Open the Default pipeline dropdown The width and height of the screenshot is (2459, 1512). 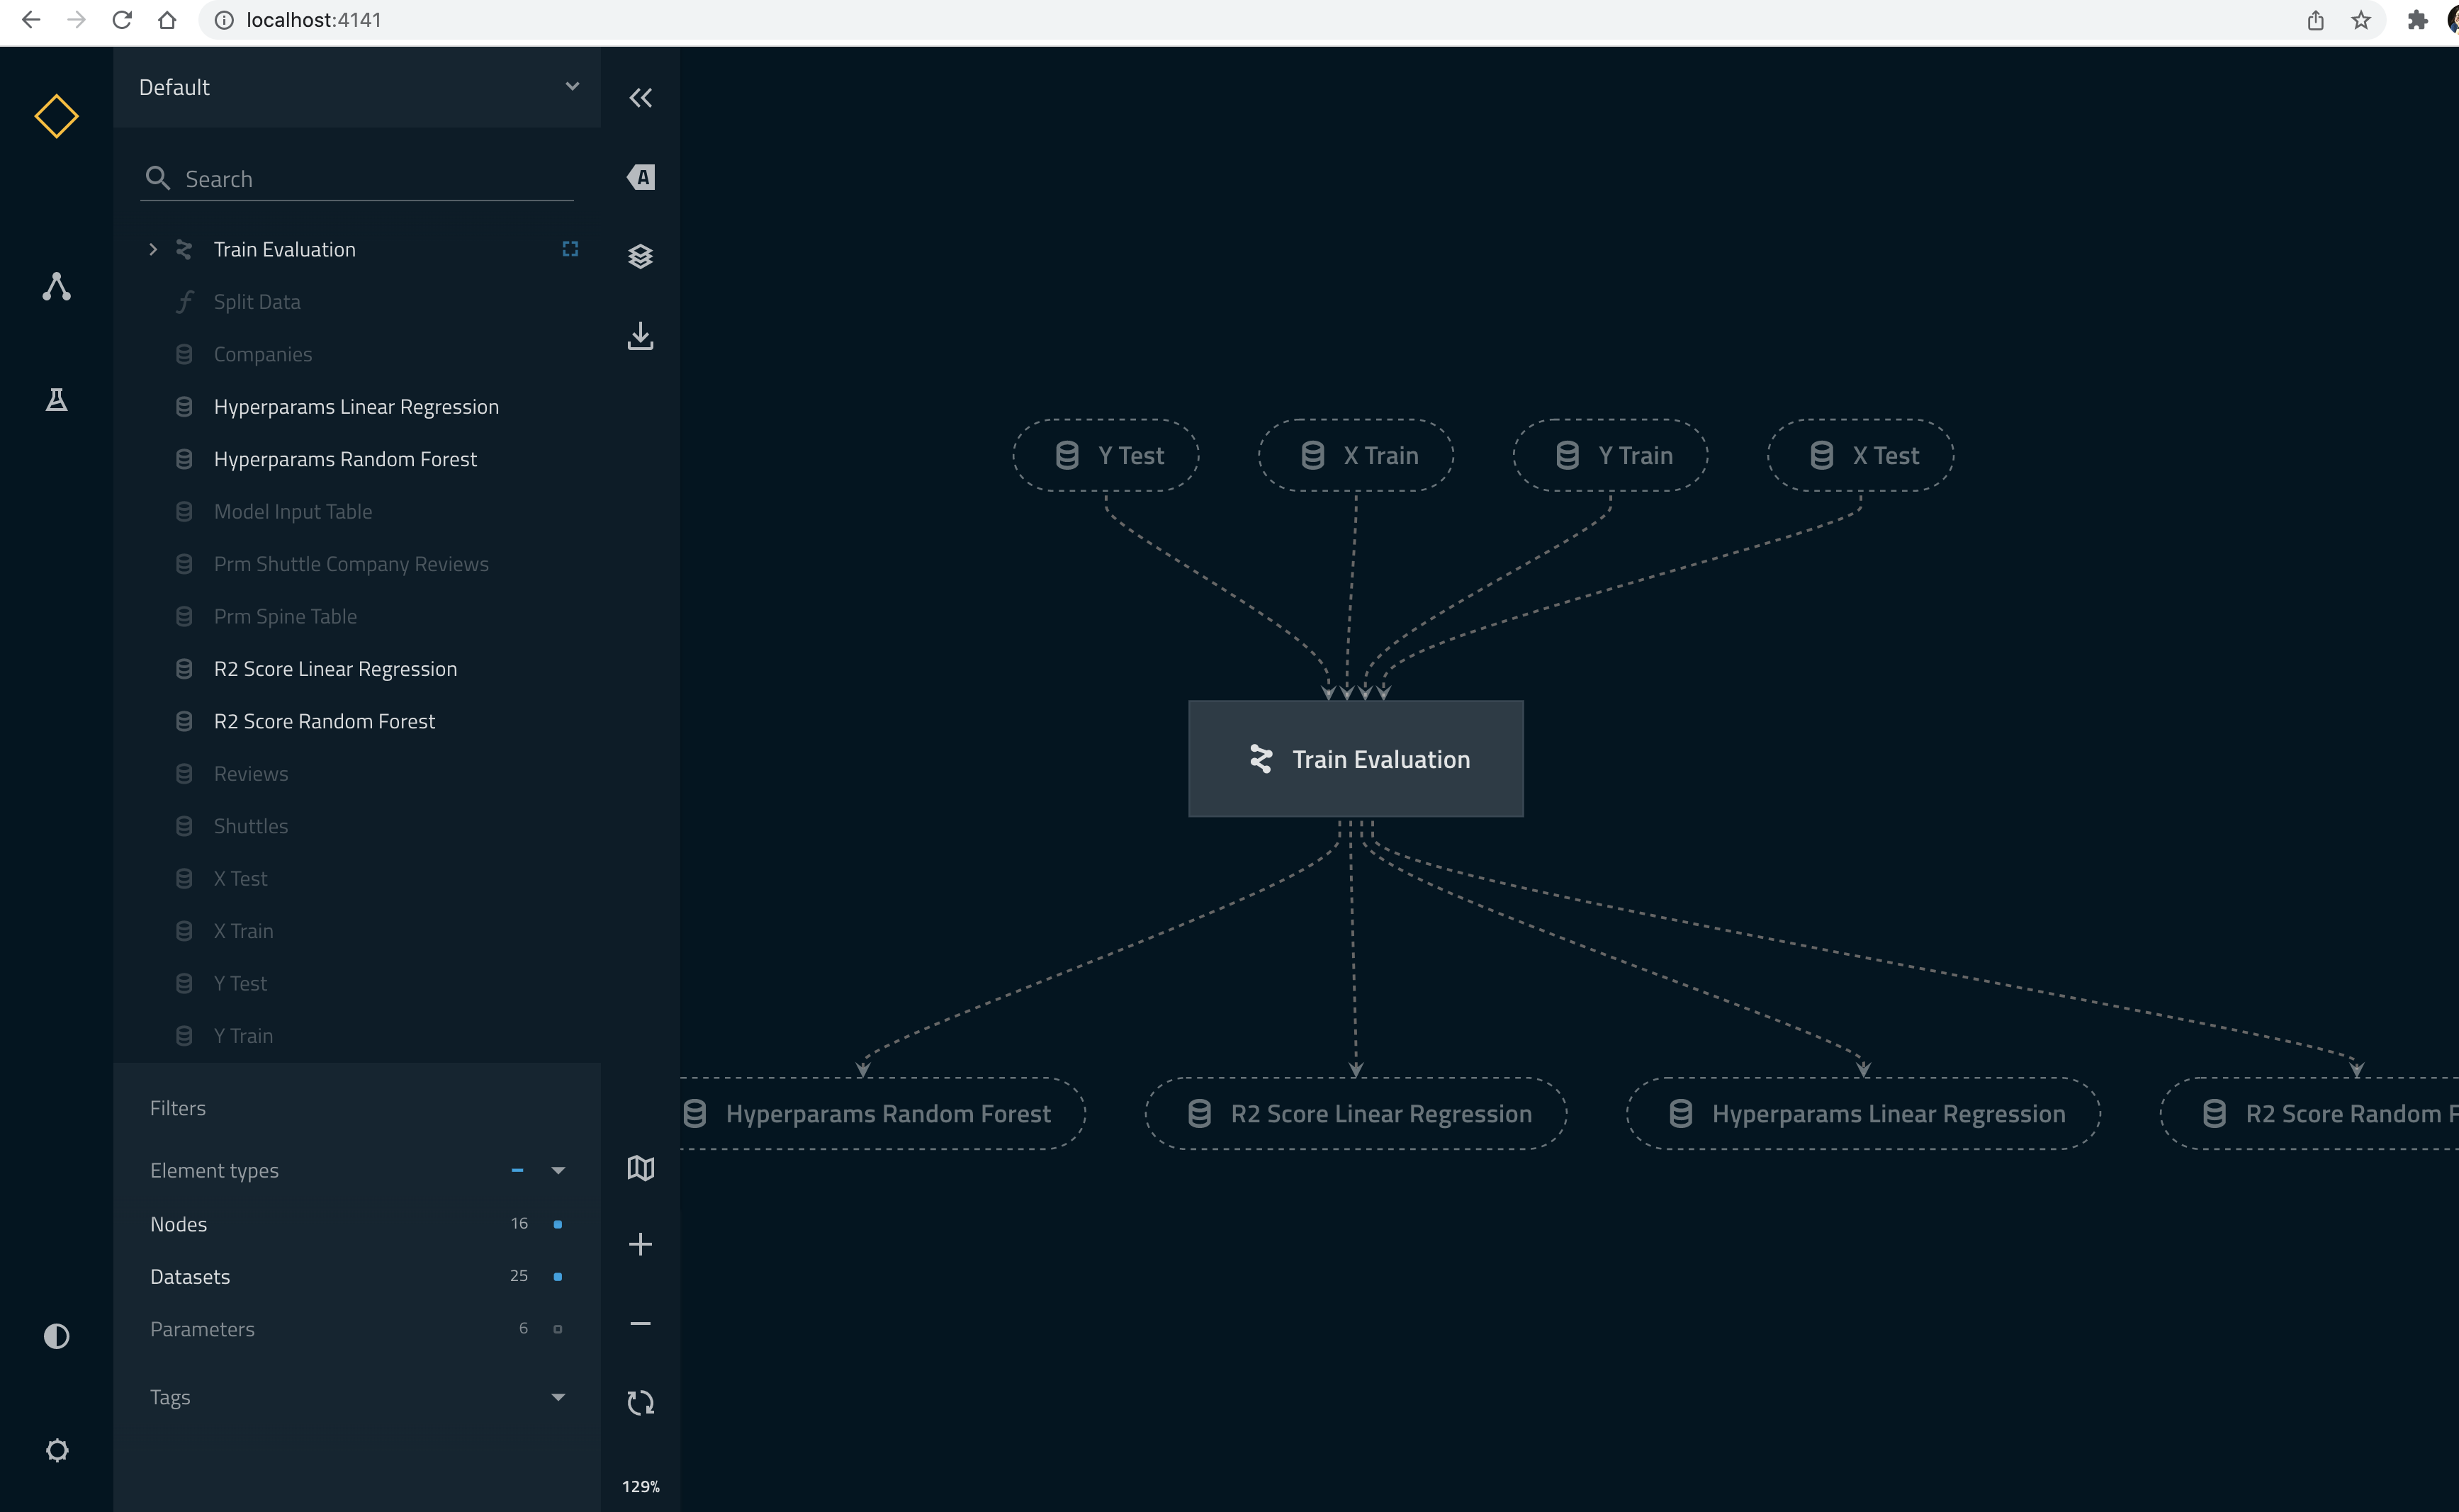tap(357, 87)
